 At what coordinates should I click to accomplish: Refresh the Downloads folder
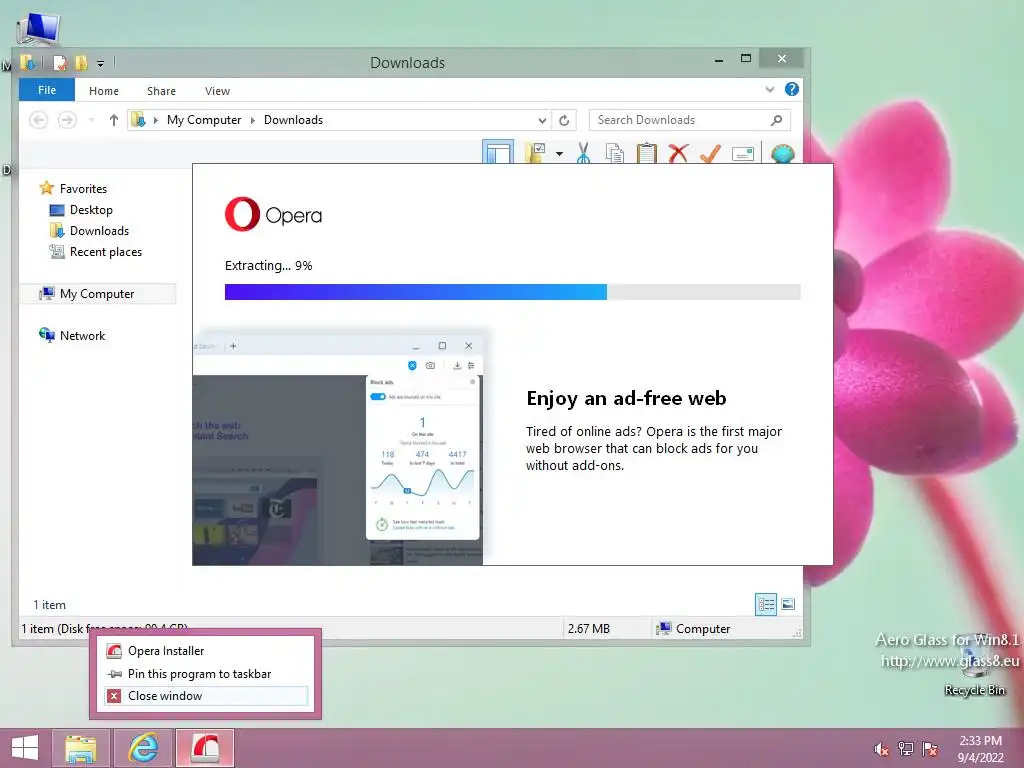pos(564,120)
